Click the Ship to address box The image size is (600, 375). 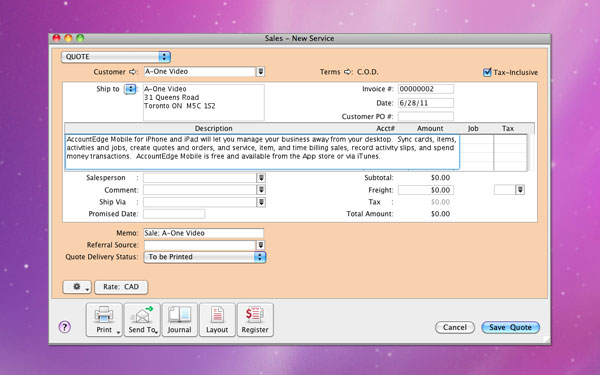(204, 103)
